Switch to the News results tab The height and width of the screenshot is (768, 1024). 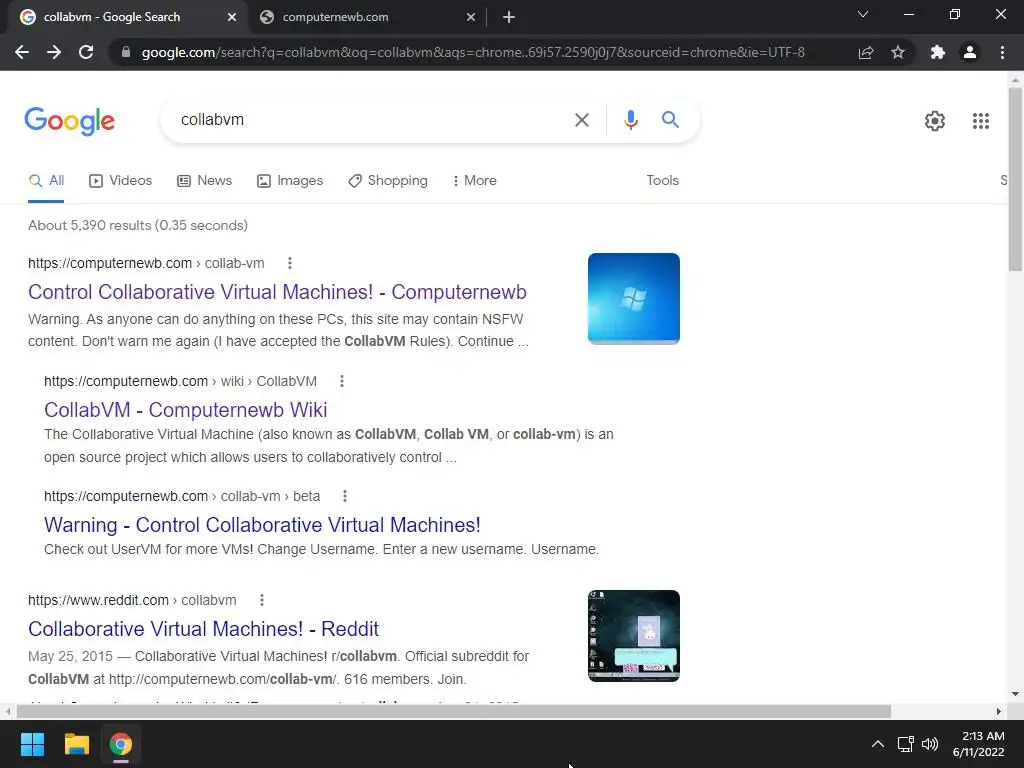point(204,181)
